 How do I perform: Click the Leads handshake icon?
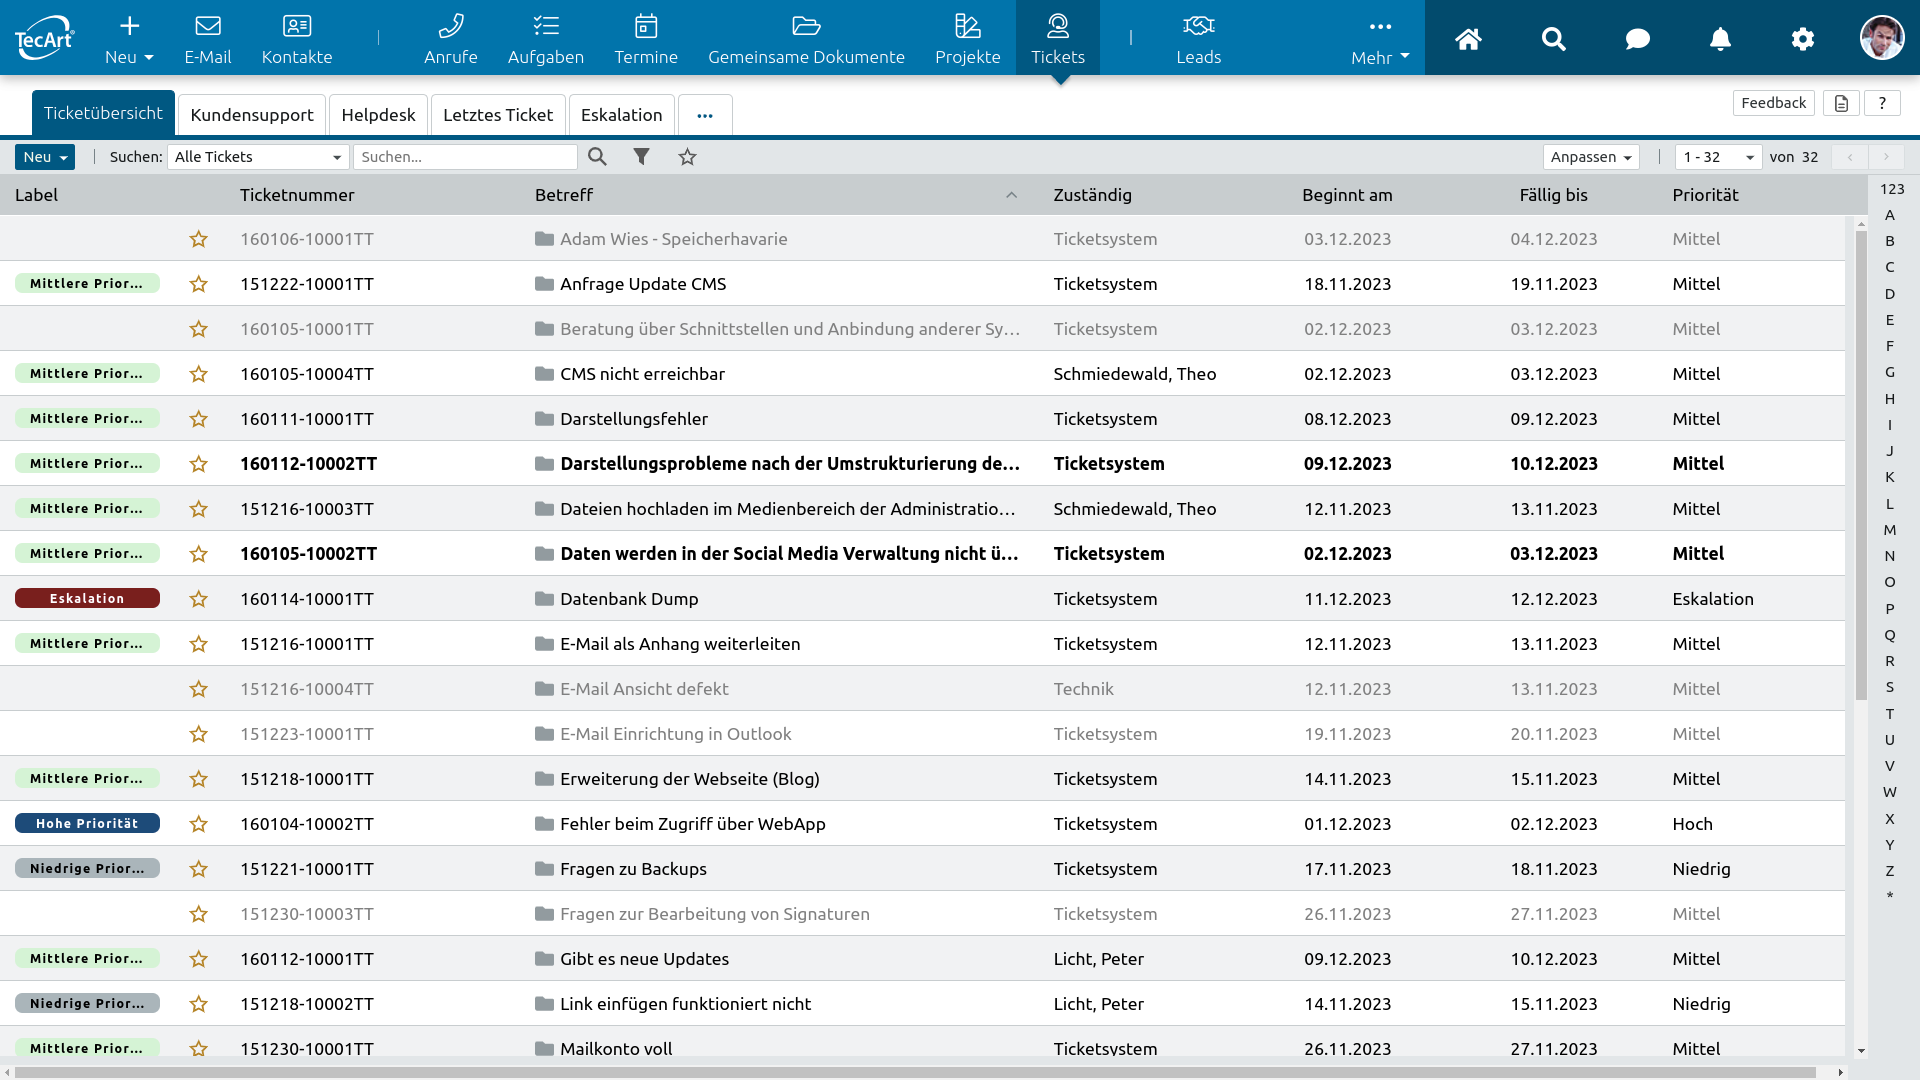point(1198,27)
